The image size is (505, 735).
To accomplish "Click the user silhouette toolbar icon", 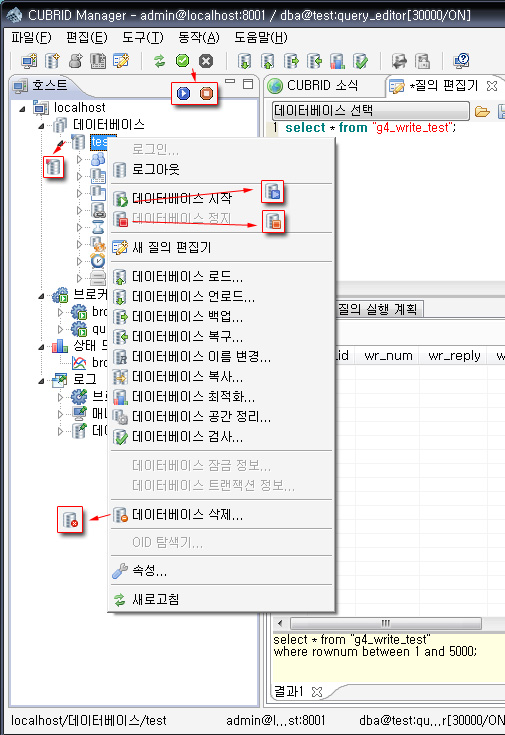I will [75, 61].
